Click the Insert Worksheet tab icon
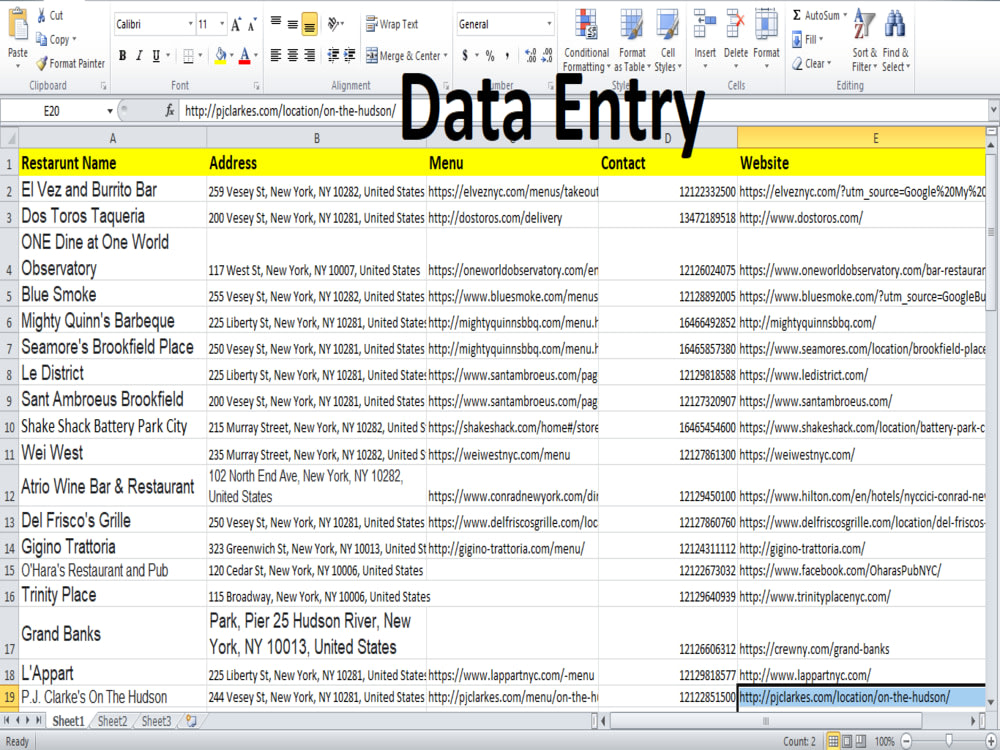This screenshot has width=1000, height=750. coord(191,721)
